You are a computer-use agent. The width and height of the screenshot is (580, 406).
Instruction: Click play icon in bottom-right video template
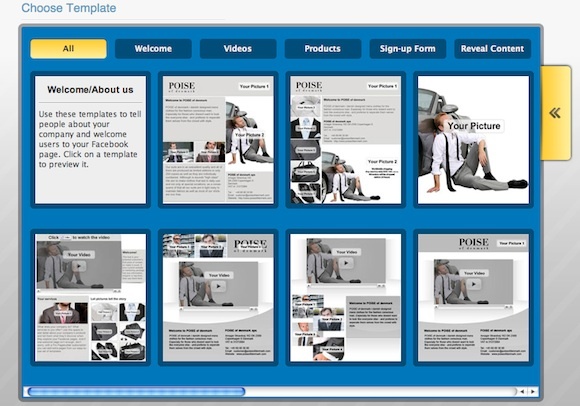pos(474,284)
